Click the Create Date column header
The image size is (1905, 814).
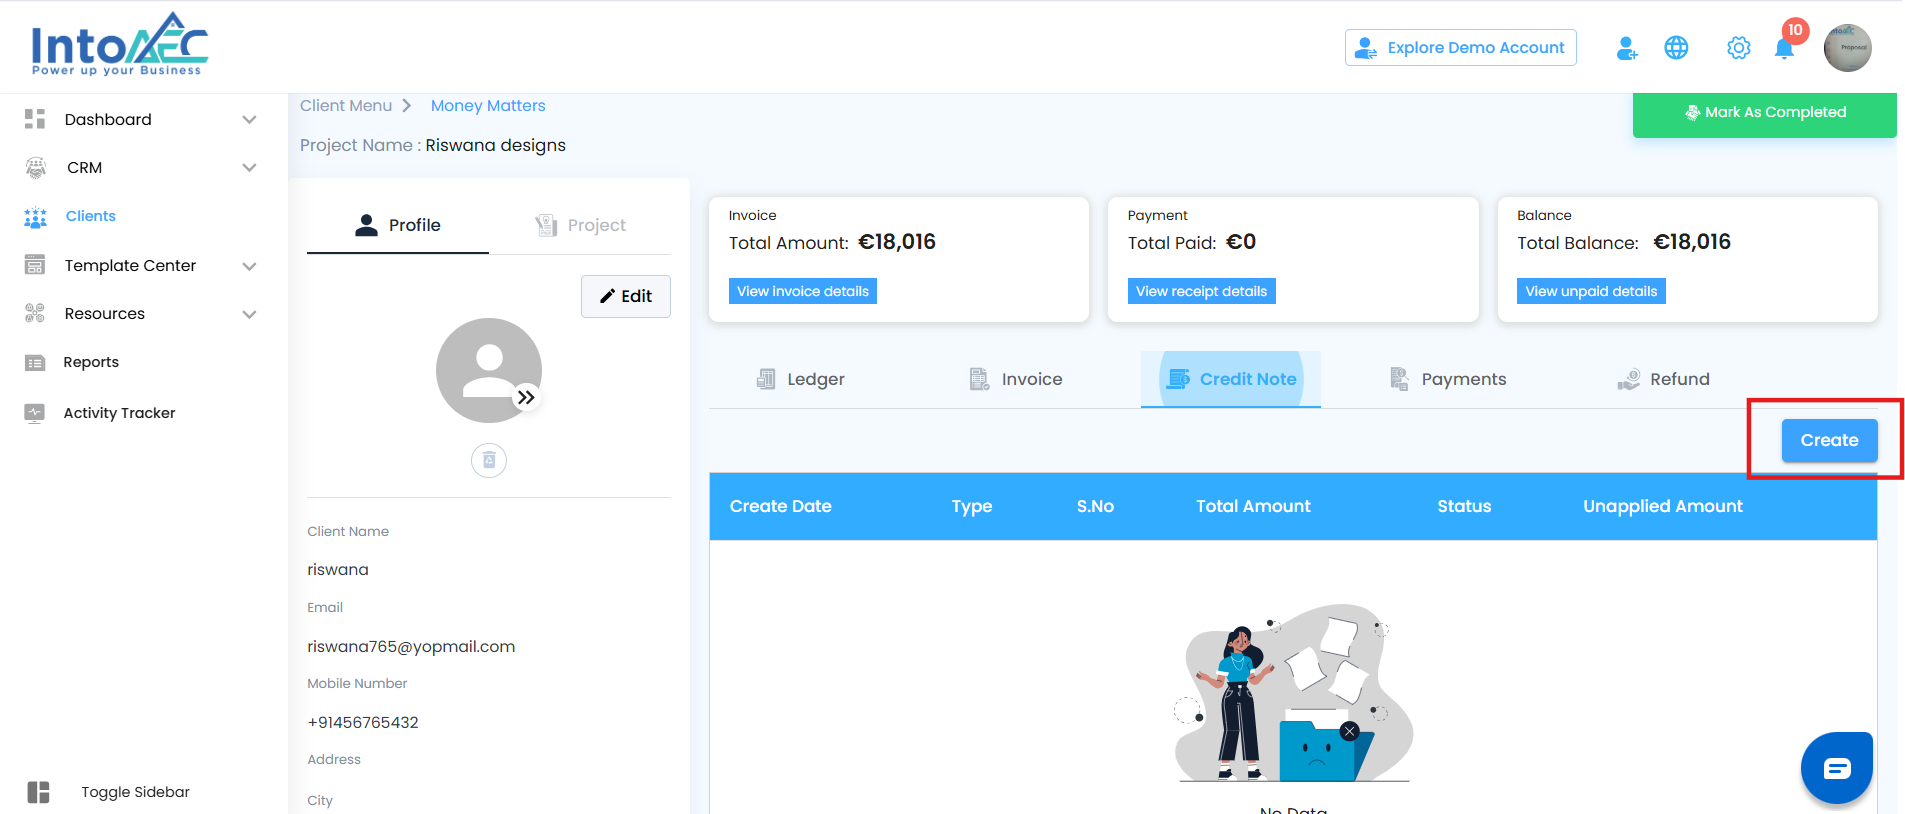pos(781,506)
